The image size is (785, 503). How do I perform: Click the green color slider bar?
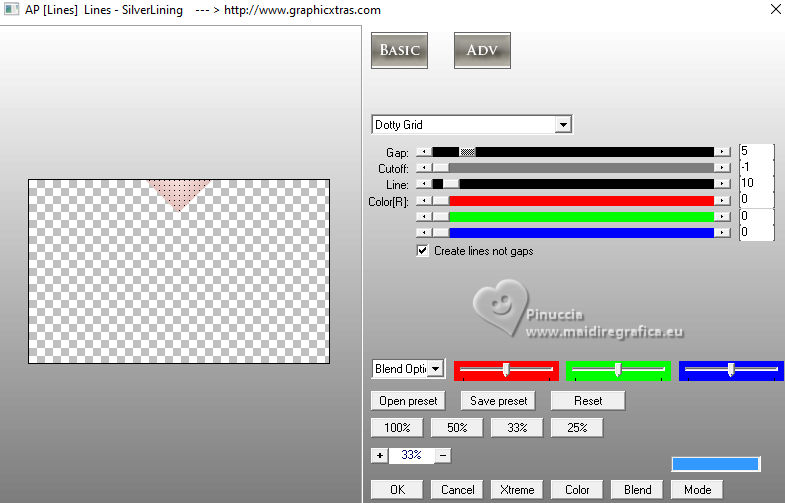(573, 217)
